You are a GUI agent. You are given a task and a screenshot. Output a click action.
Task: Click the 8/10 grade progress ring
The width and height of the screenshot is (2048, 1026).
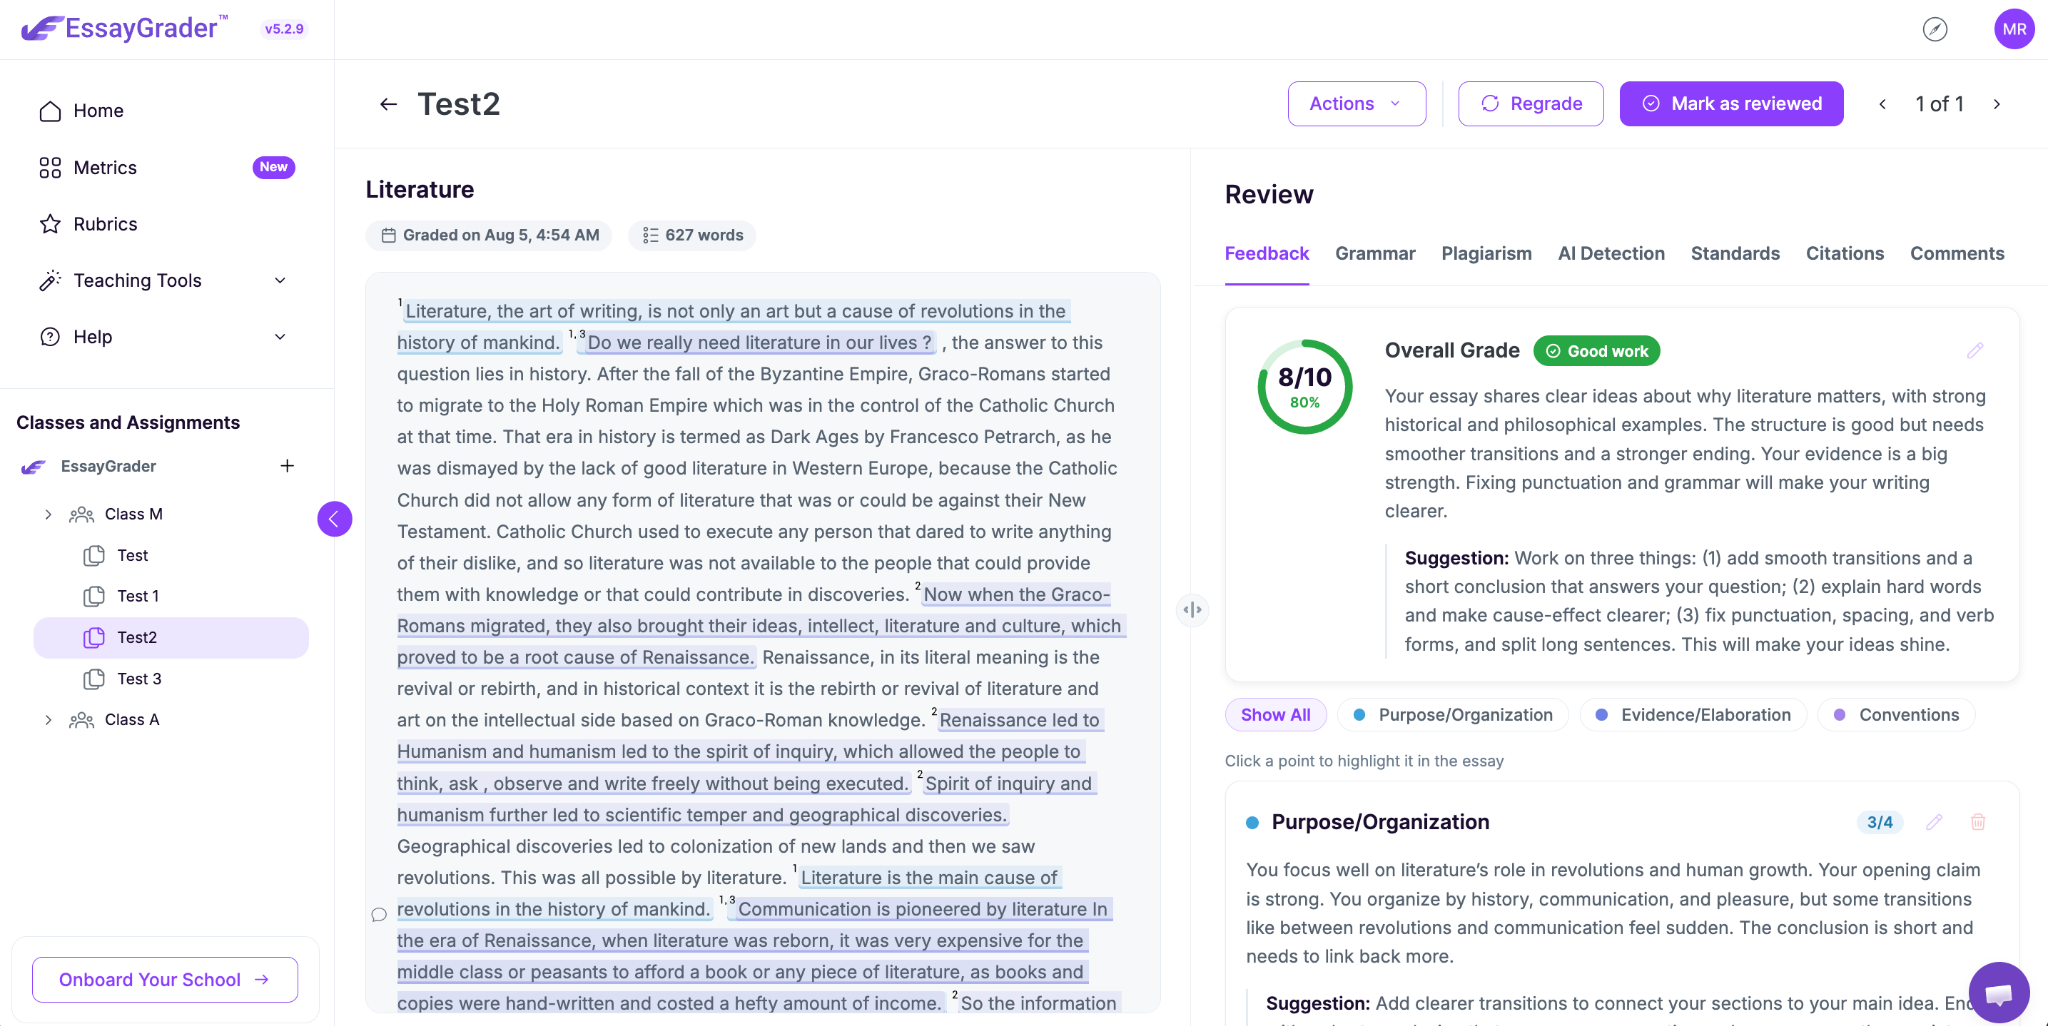pyautogui.click(x=1304, y=387)
